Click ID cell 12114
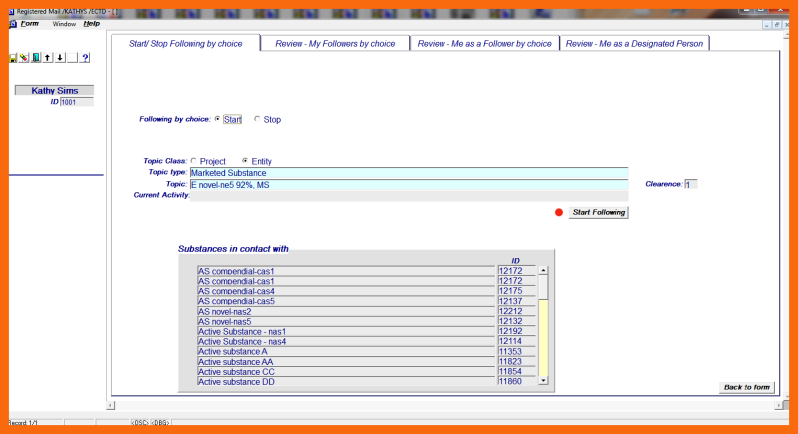The height and width of the screenshot is (434, 798). click(x=517, y=341)
